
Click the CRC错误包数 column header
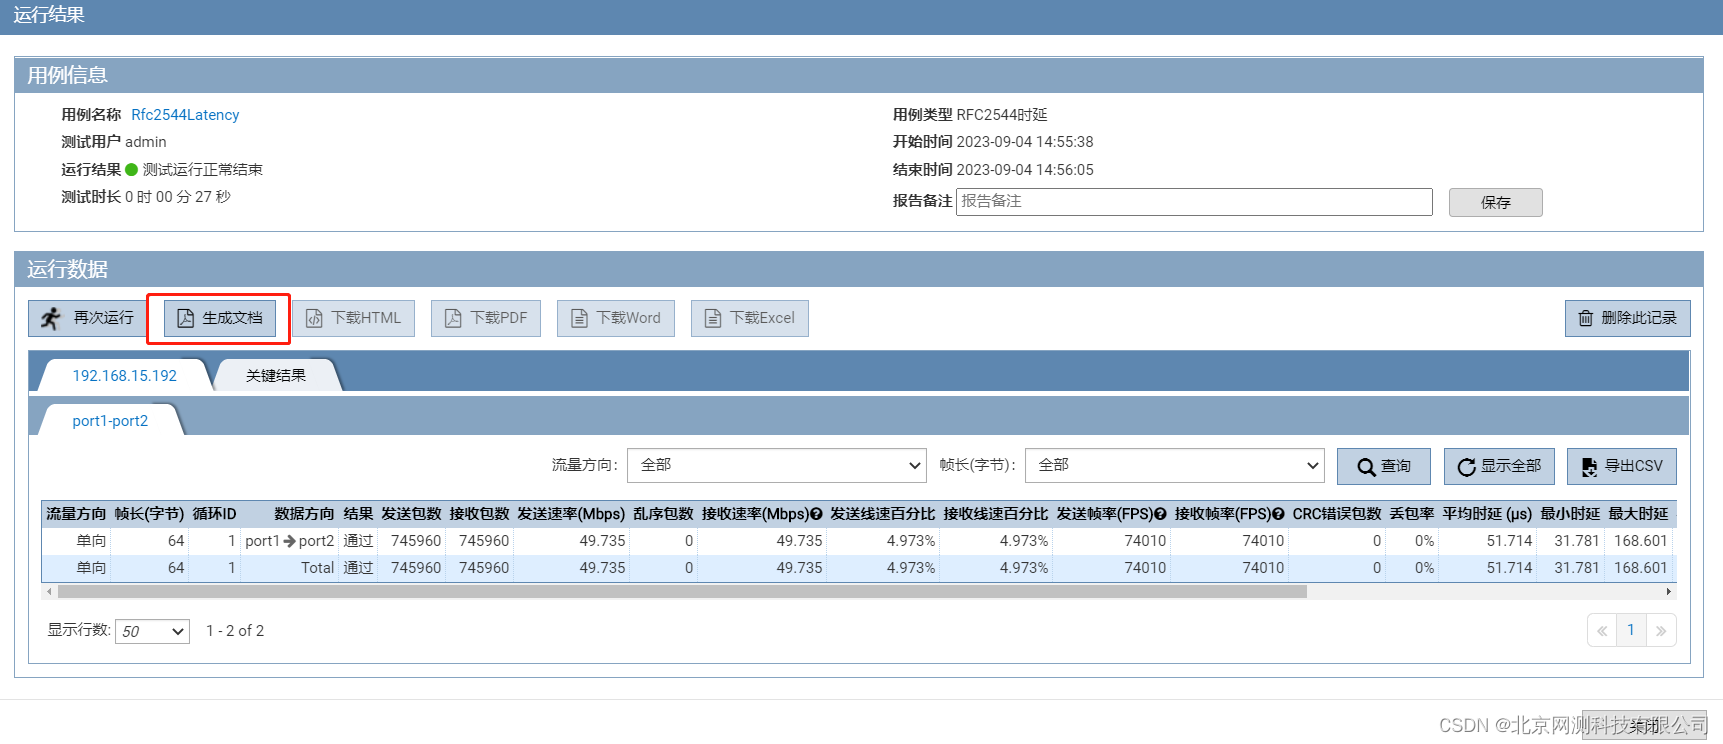(1336, 514)
